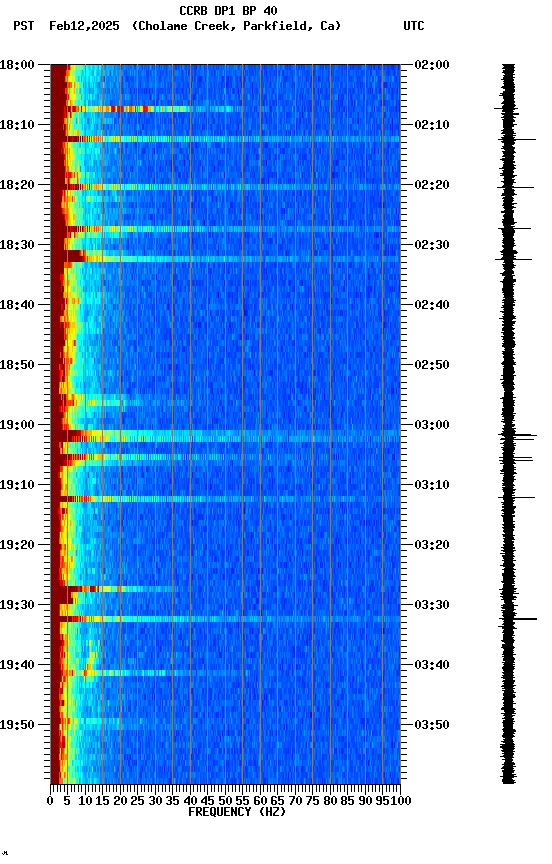
Task: Click the 25 Hz frequency axis label
Action: click(138, 801)
